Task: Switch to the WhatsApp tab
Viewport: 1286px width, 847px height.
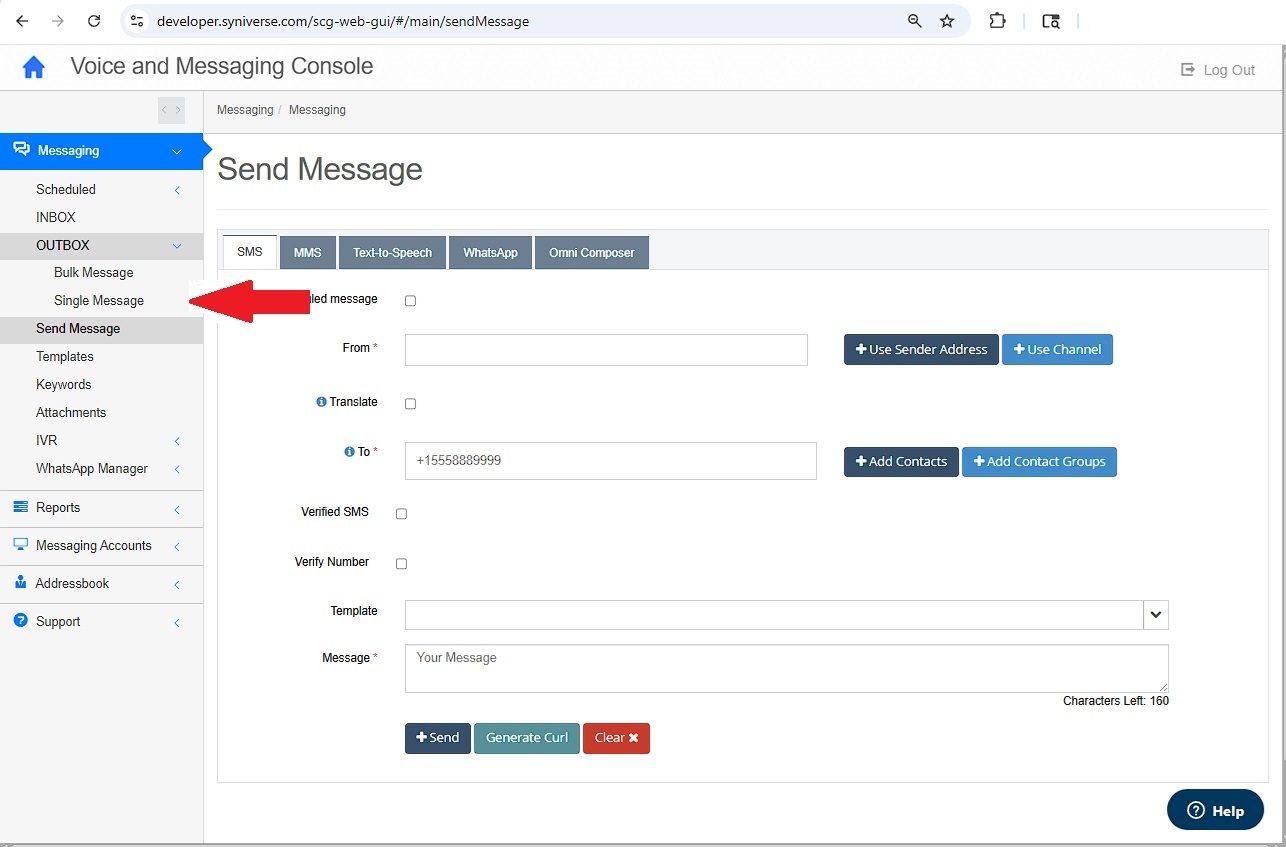Action: coord(490,253)
